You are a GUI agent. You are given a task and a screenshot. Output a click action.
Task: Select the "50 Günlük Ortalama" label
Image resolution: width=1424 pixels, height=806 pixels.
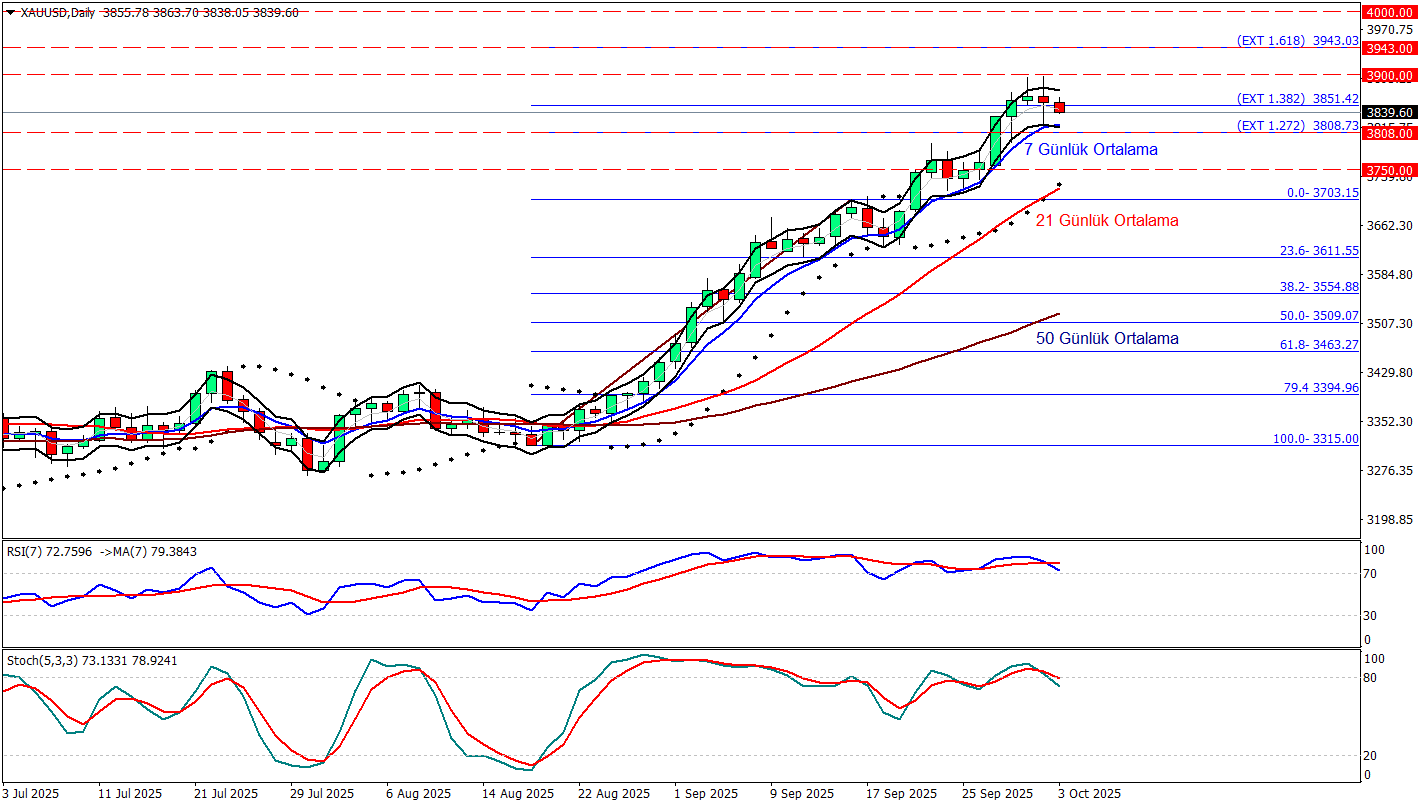pos(1106,338)
